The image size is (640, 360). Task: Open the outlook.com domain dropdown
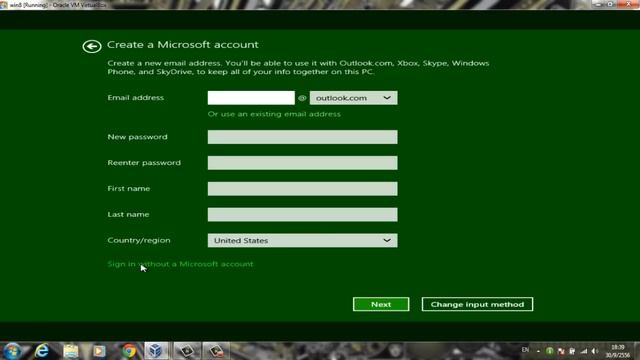(353, 98)
